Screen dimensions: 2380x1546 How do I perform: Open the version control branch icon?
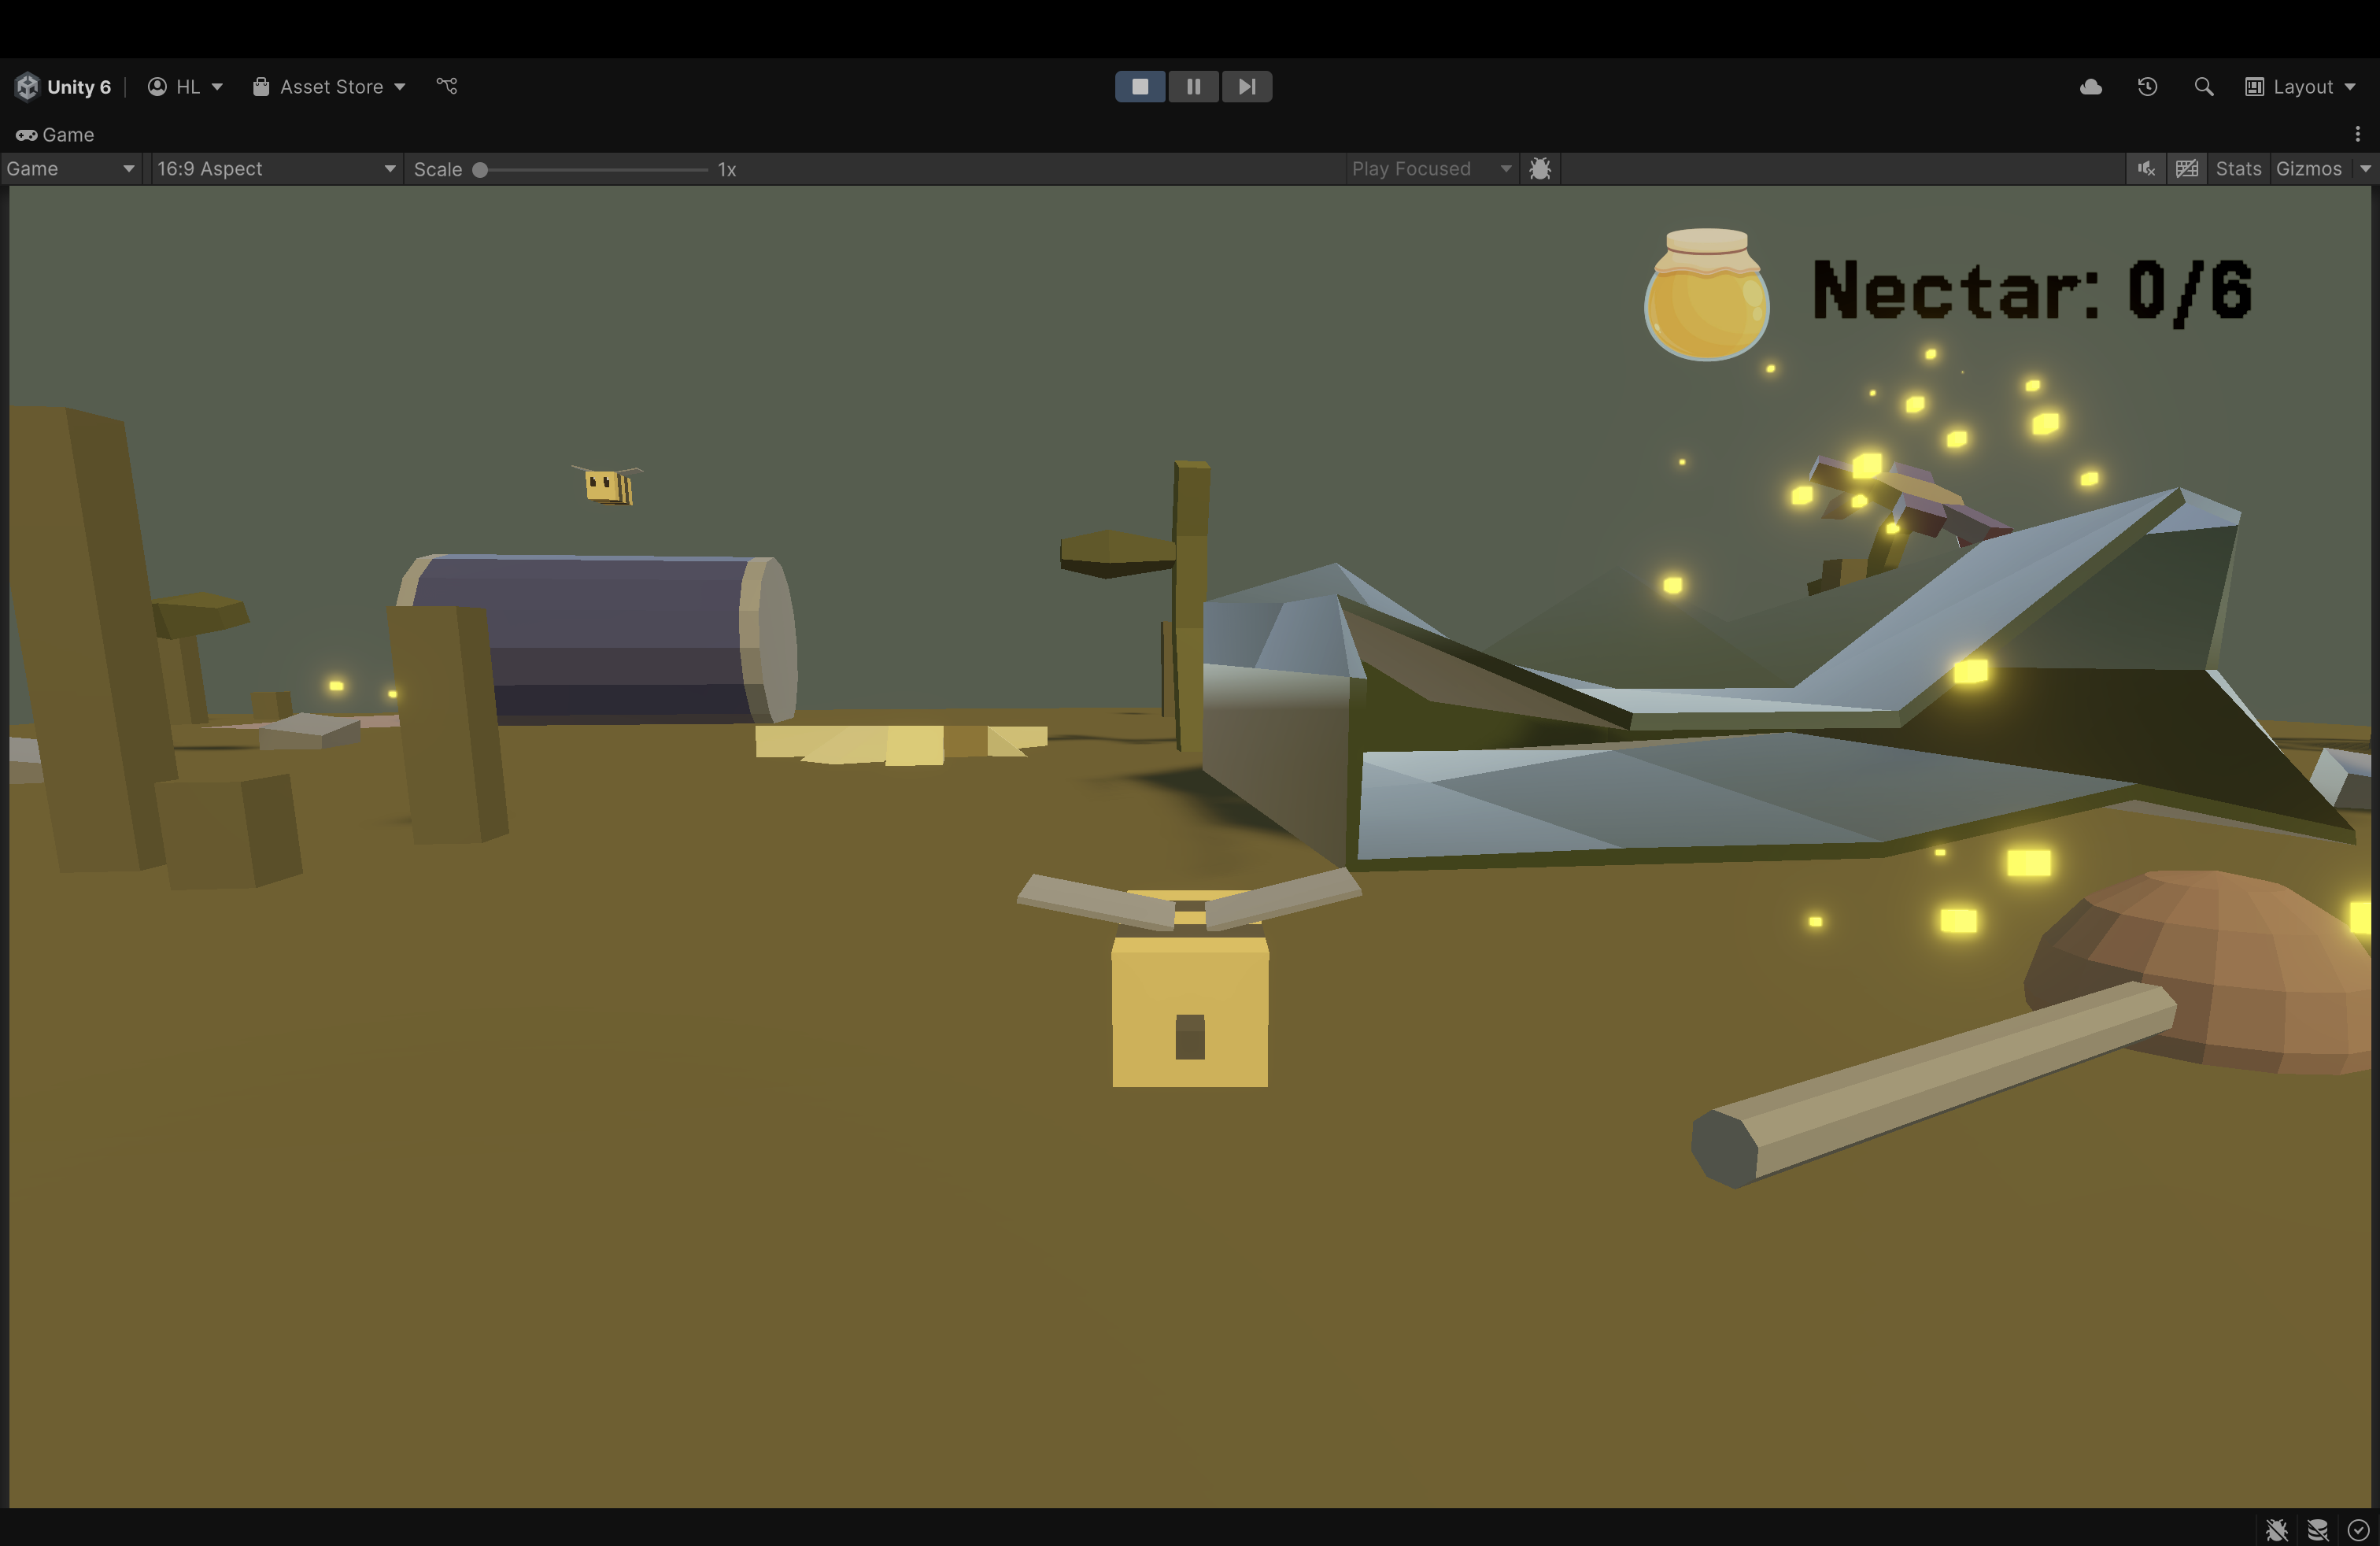tap(447, 87)
